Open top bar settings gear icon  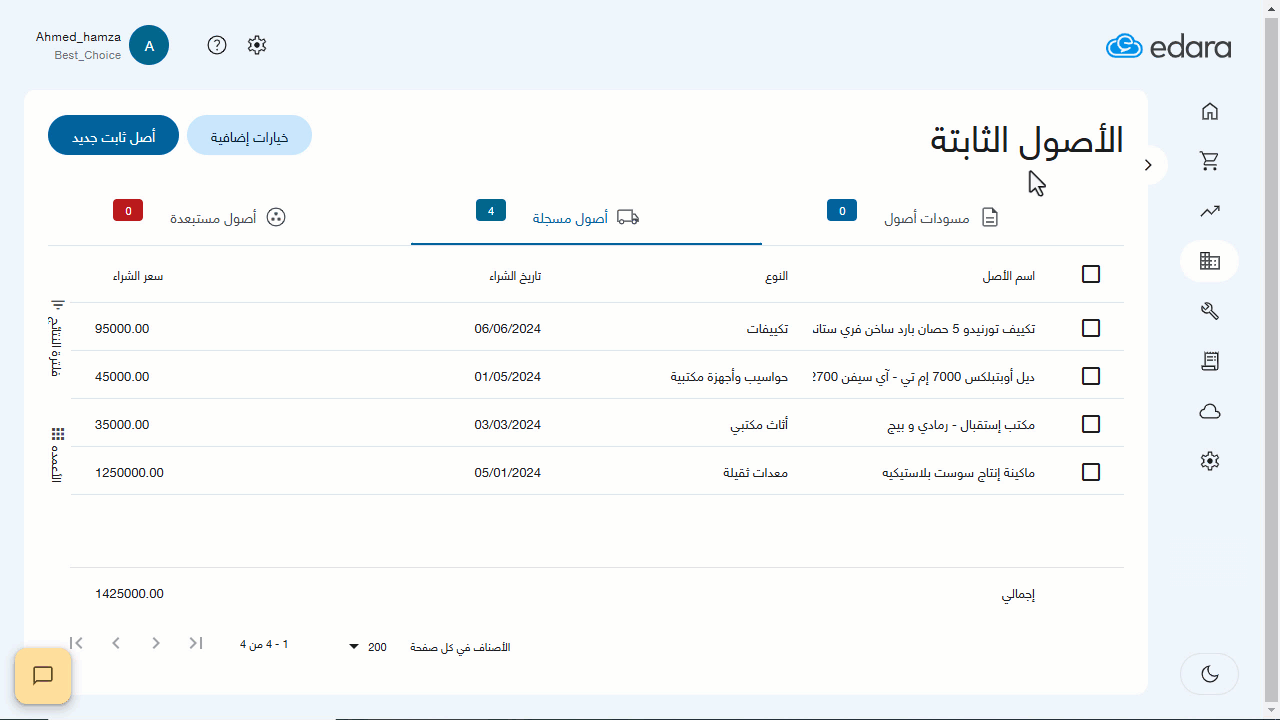tap(257, 45)
